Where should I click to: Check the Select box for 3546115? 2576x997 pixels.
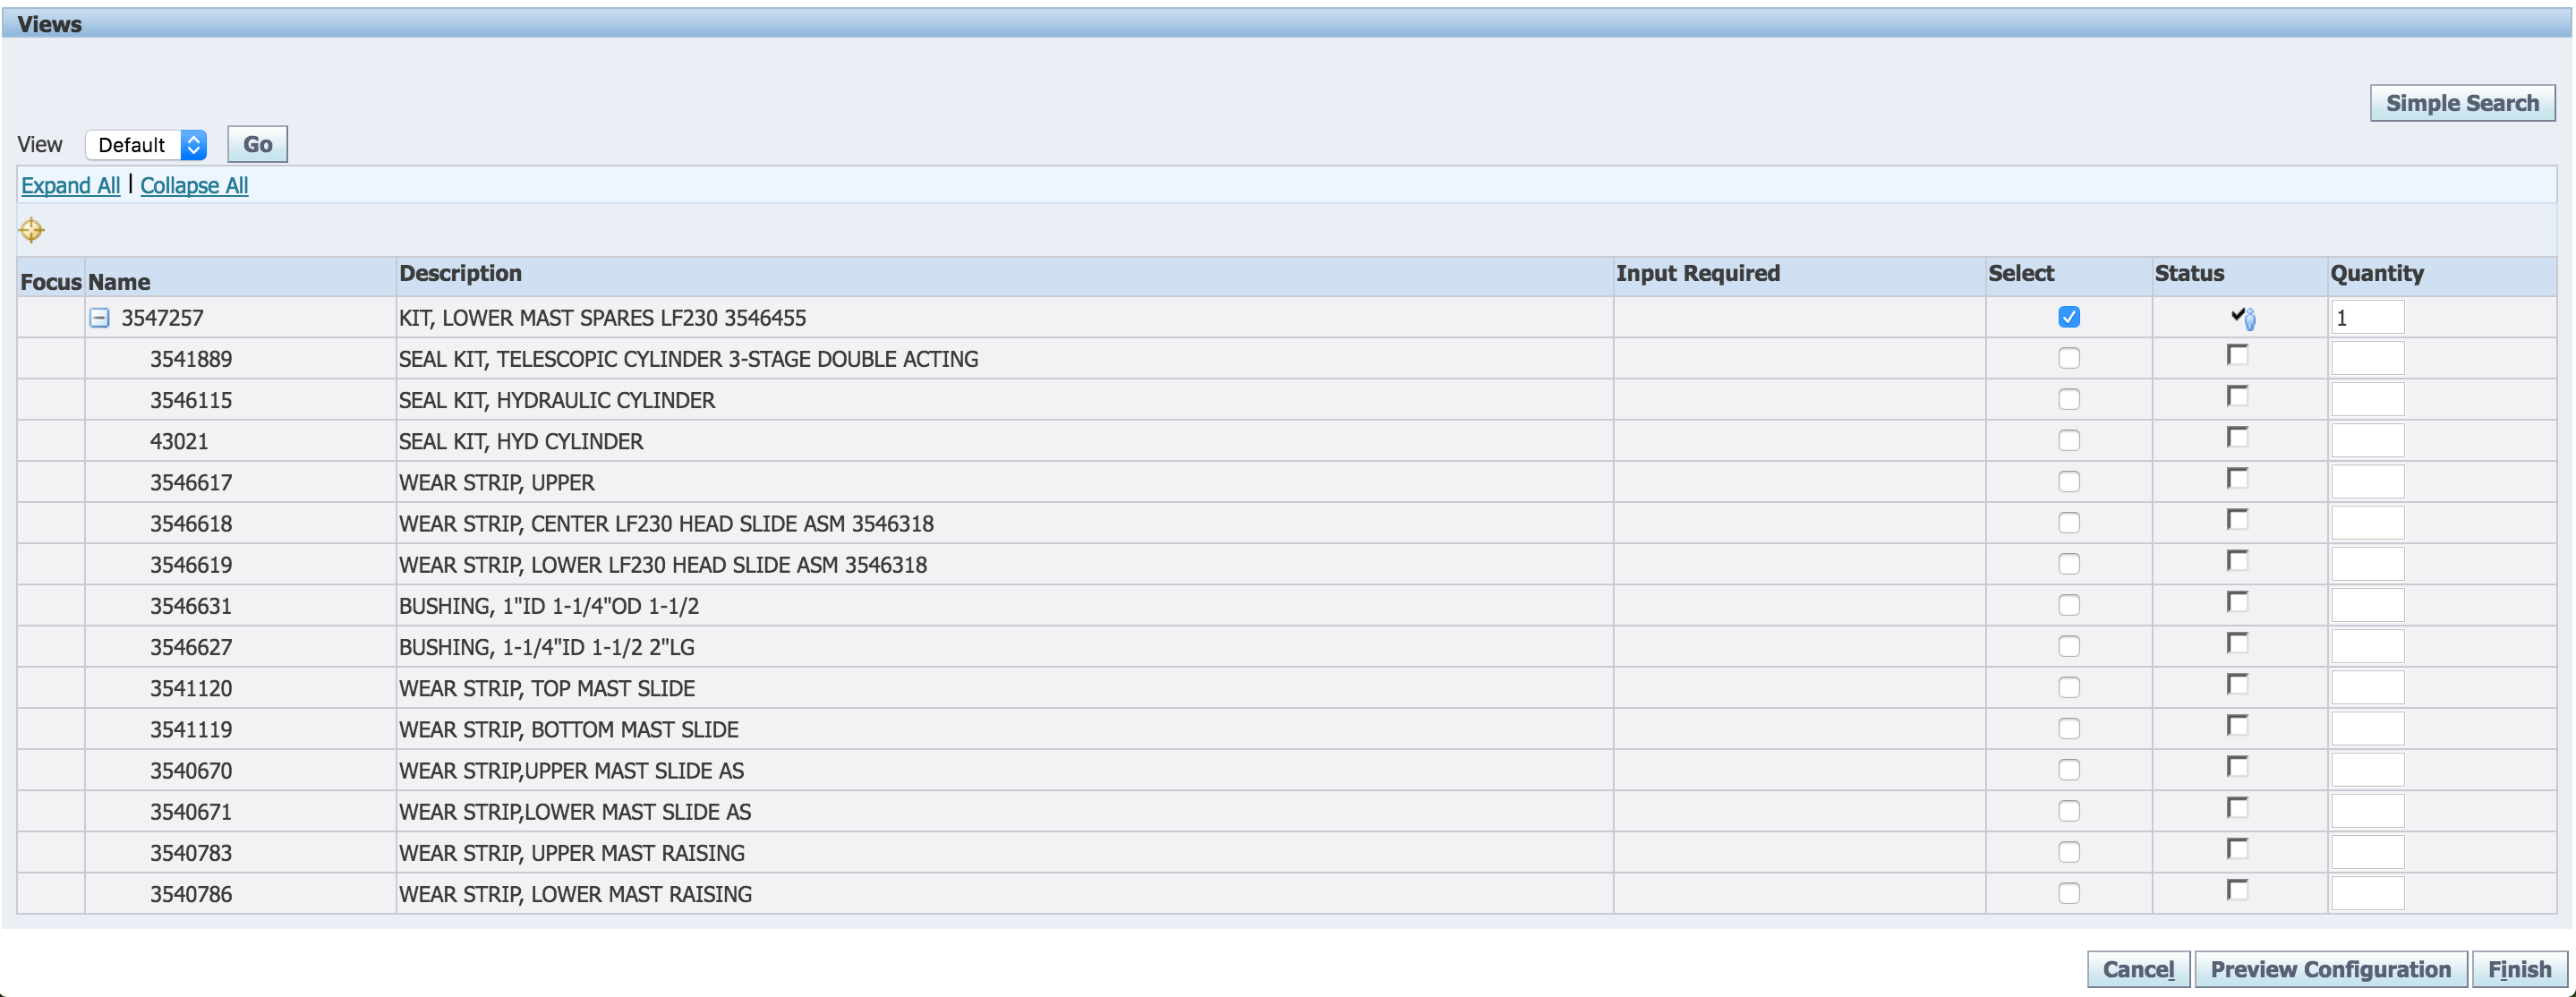(x=2069, y=399)
